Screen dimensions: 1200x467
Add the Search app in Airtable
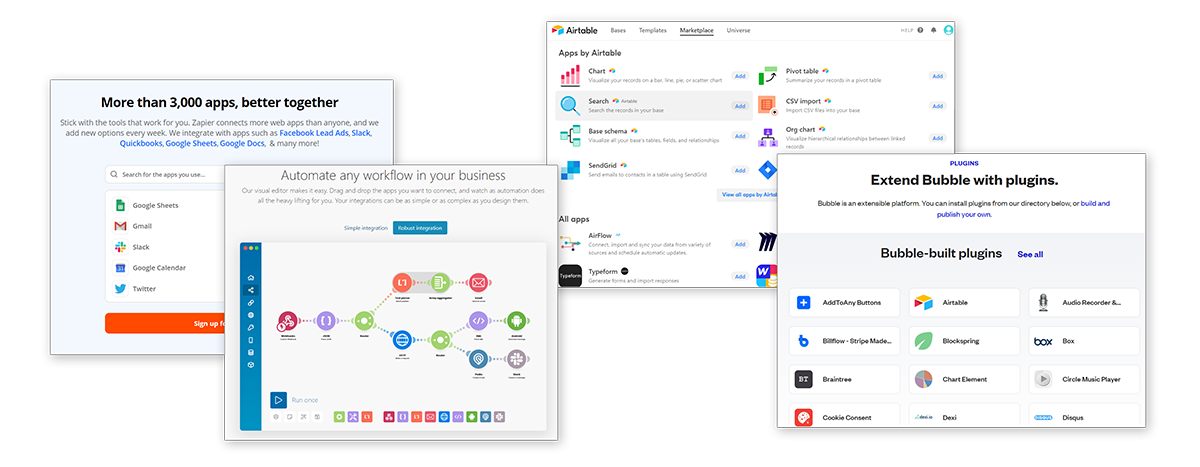tap(740, 106)
